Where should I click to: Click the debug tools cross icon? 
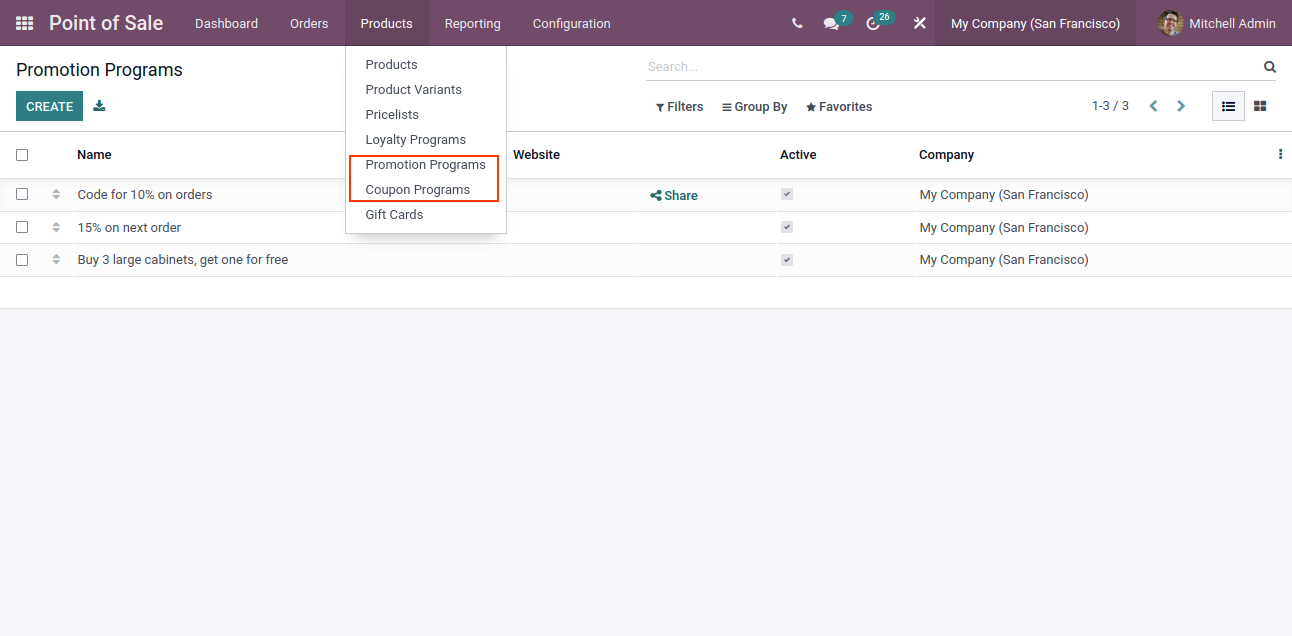pos(919,23)
